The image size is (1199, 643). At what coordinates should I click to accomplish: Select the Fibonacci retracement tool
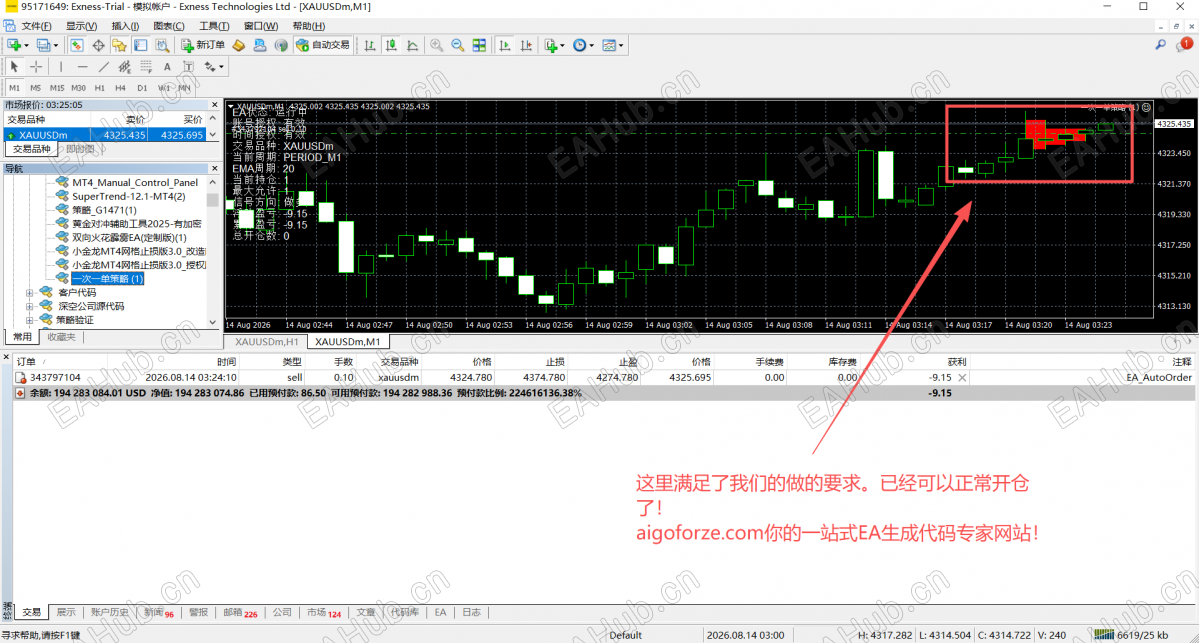[145, 67]
